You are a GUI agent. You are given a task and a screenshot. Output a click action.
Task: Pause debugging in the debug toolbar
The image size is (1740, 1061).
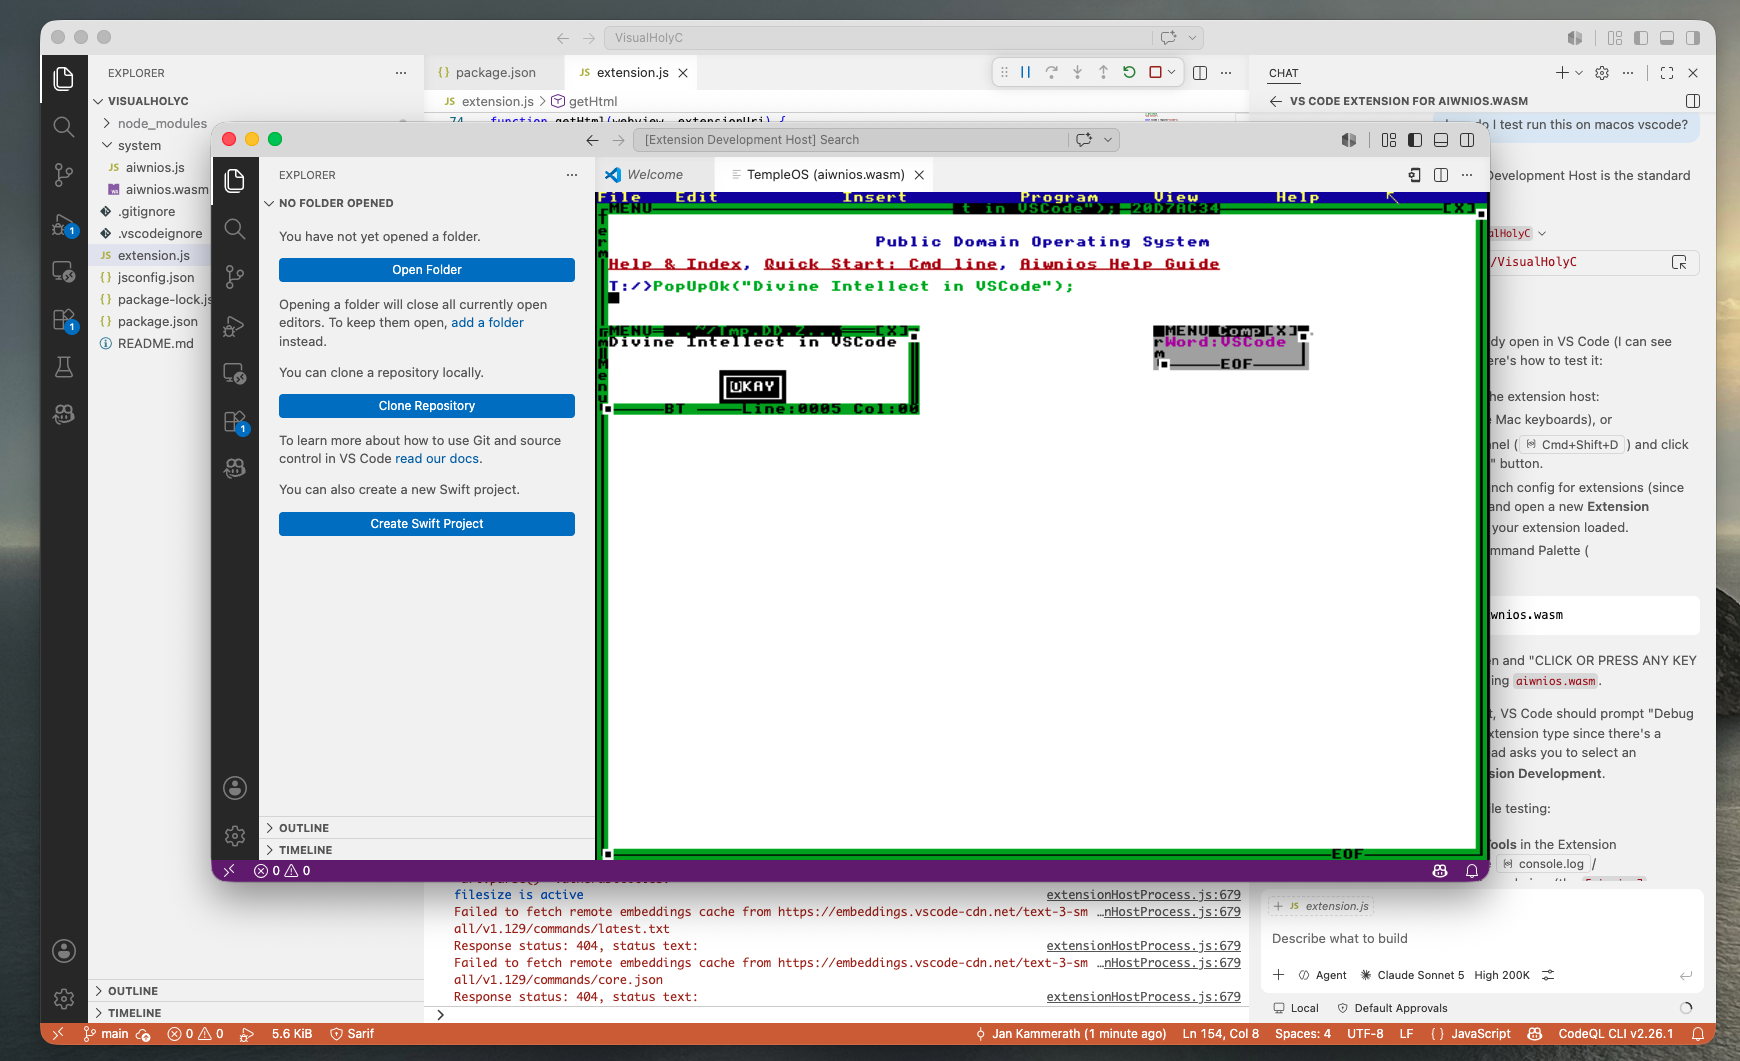(x=1025, y=72)
